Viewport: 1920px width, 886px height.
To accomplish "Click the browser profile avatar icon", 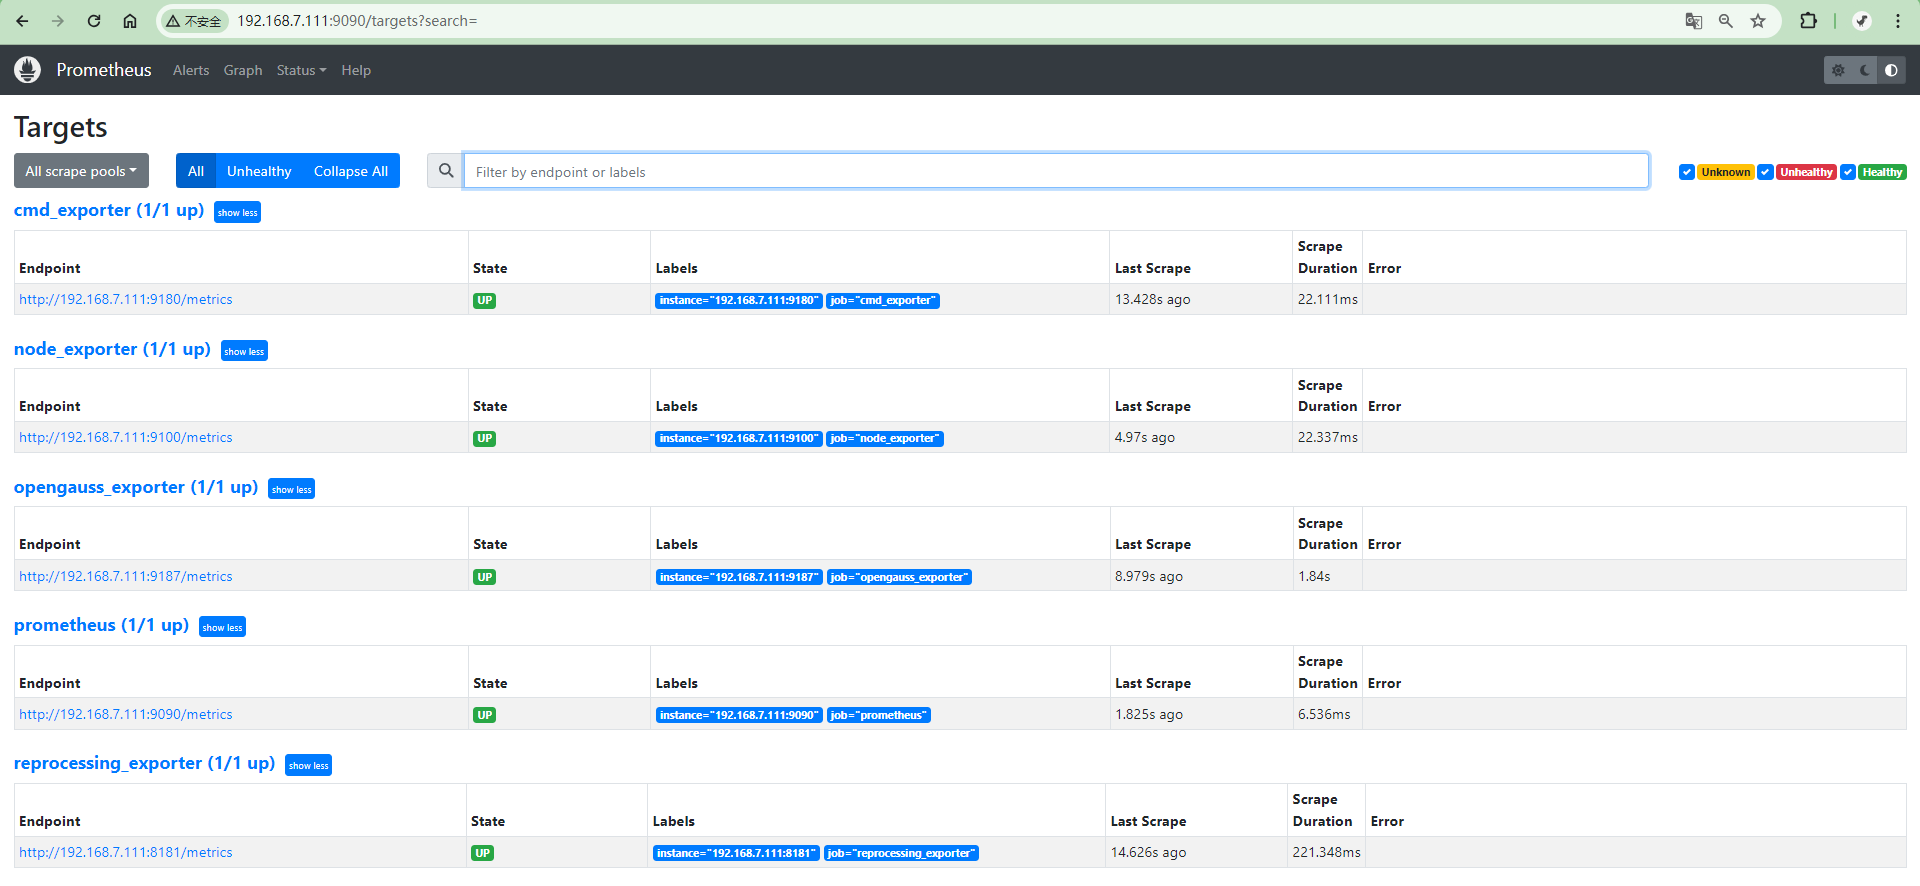I will point(1861,21).
